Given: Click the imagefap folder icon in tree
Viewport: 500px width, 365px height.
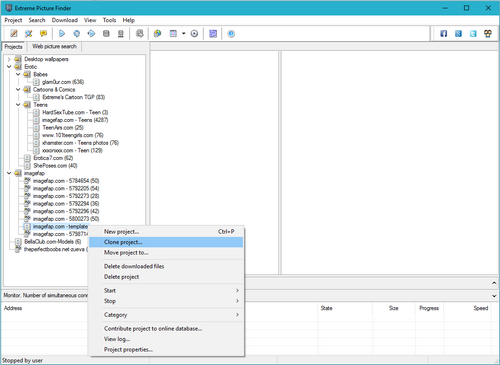Looking at the screenshot, I should [18, 173].
